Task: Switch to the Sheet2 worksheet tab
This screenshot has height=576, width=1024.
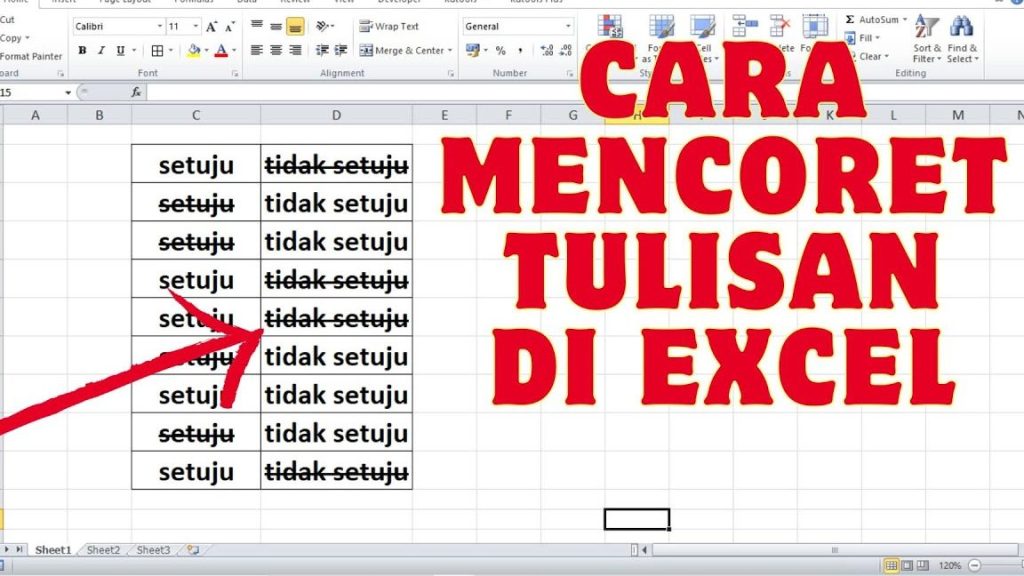Action: coord(102,550)
